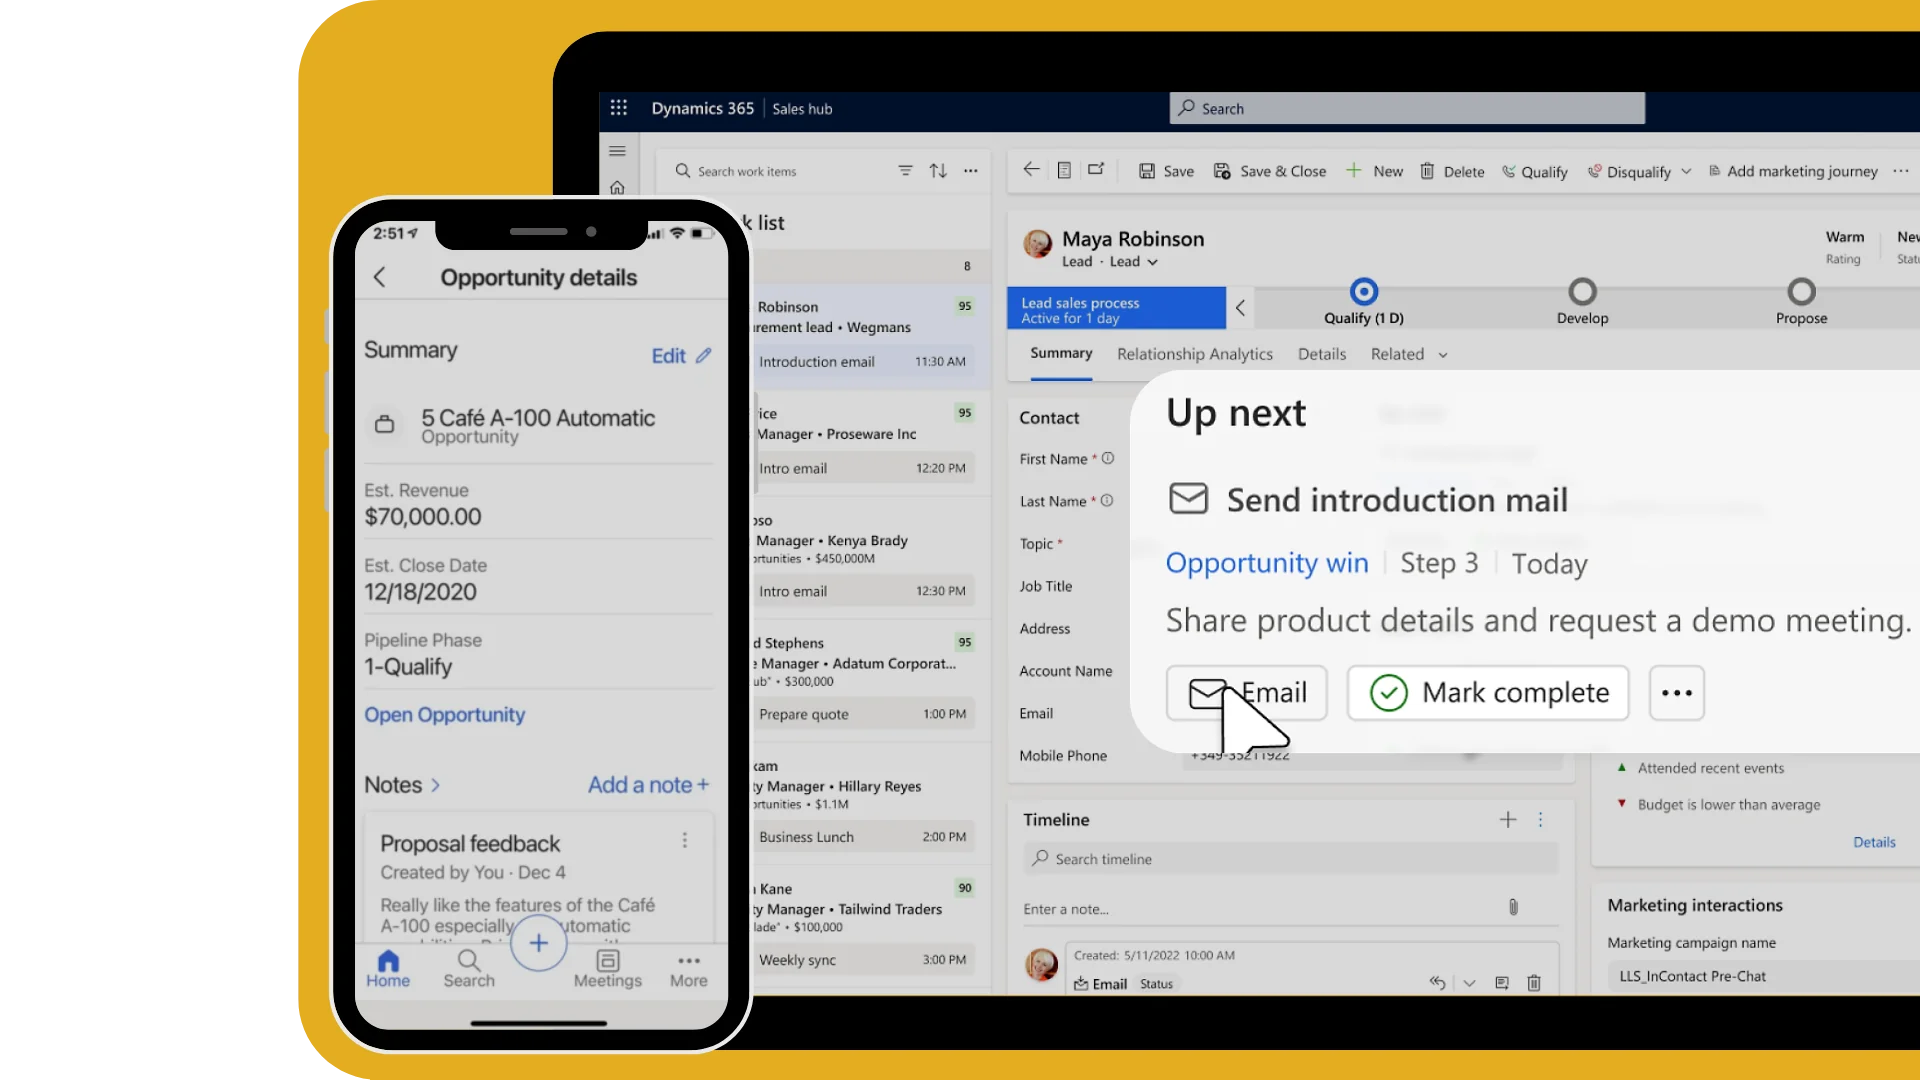Tap Add a note + on phone
Viewport: 1920px width, 1080px height.
(648, 785)
